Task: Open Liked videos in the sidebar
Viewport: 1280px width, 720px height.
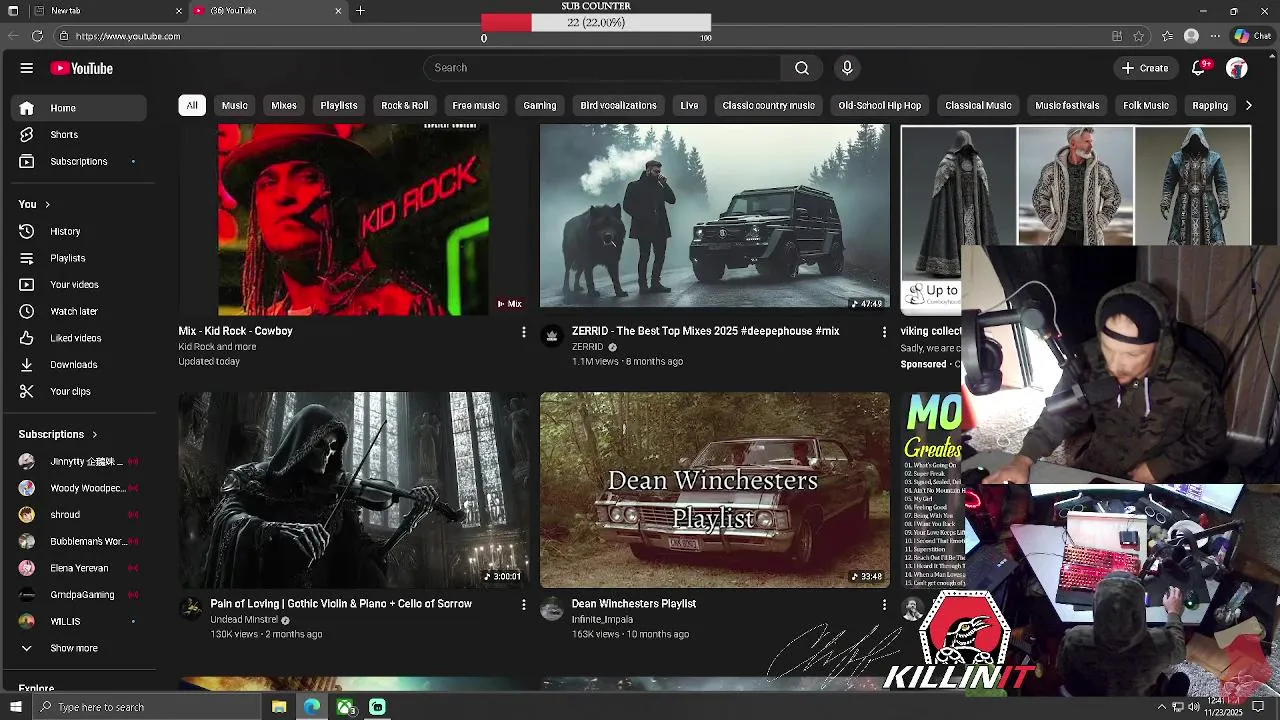Action: [79, 338]
